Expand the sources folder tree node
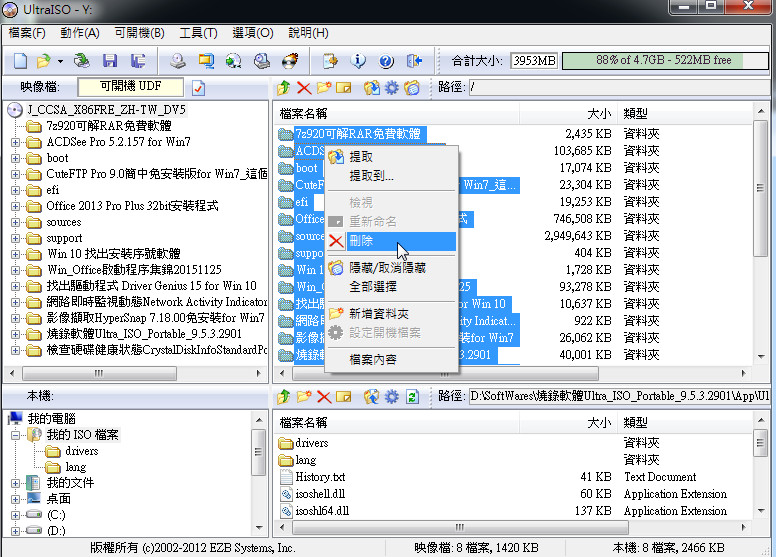 [x=15, y=223]
